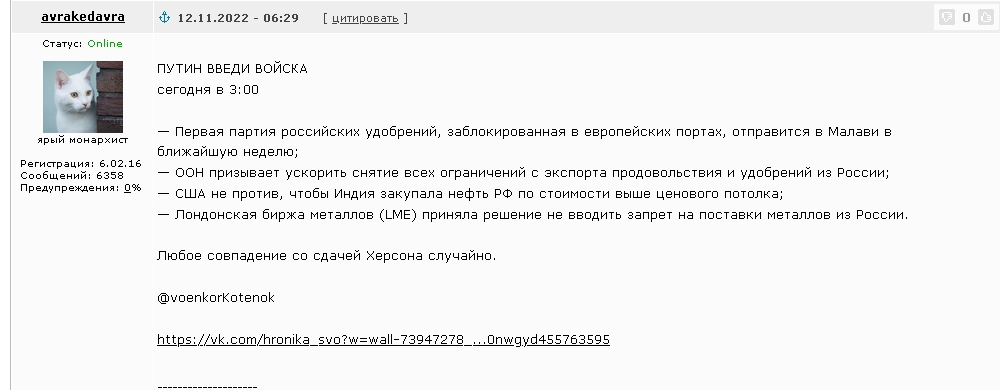Click the ярый монархист rank label
The width and height of the screenshot is (1000, 390).
coord(83,140)
